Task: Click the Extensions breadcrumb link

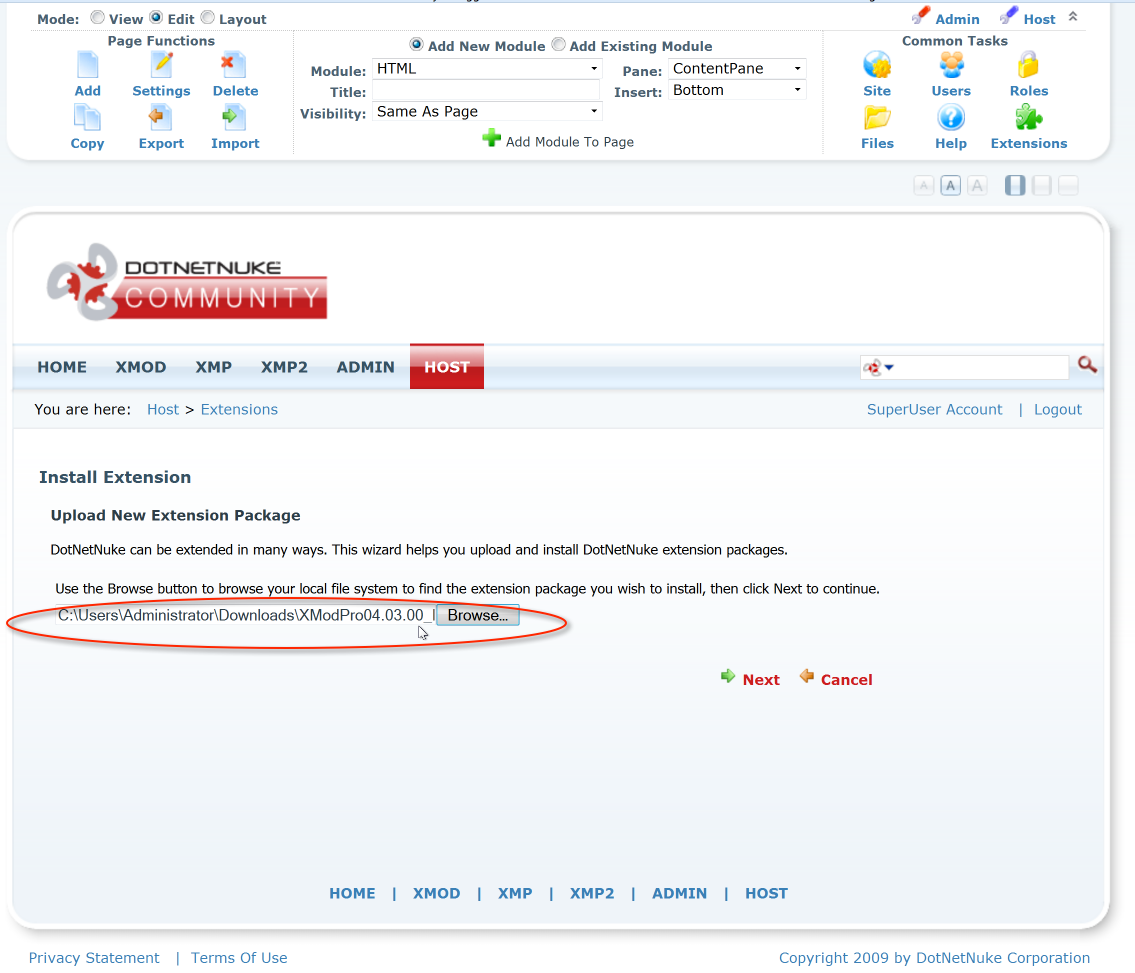Action: click(x=239, y=410)
